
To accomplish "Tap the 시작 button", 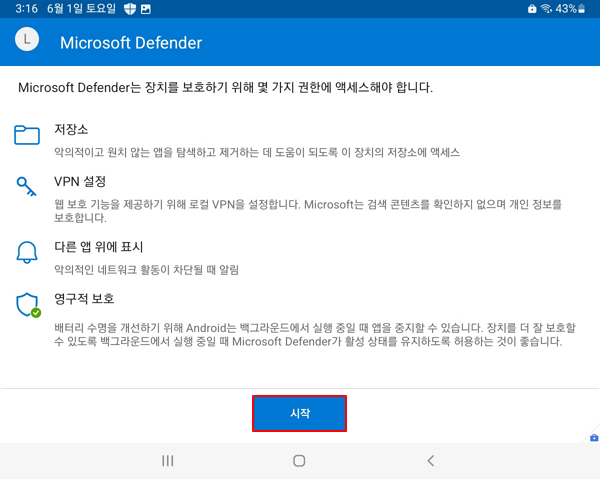I will (x=299, y=413).
